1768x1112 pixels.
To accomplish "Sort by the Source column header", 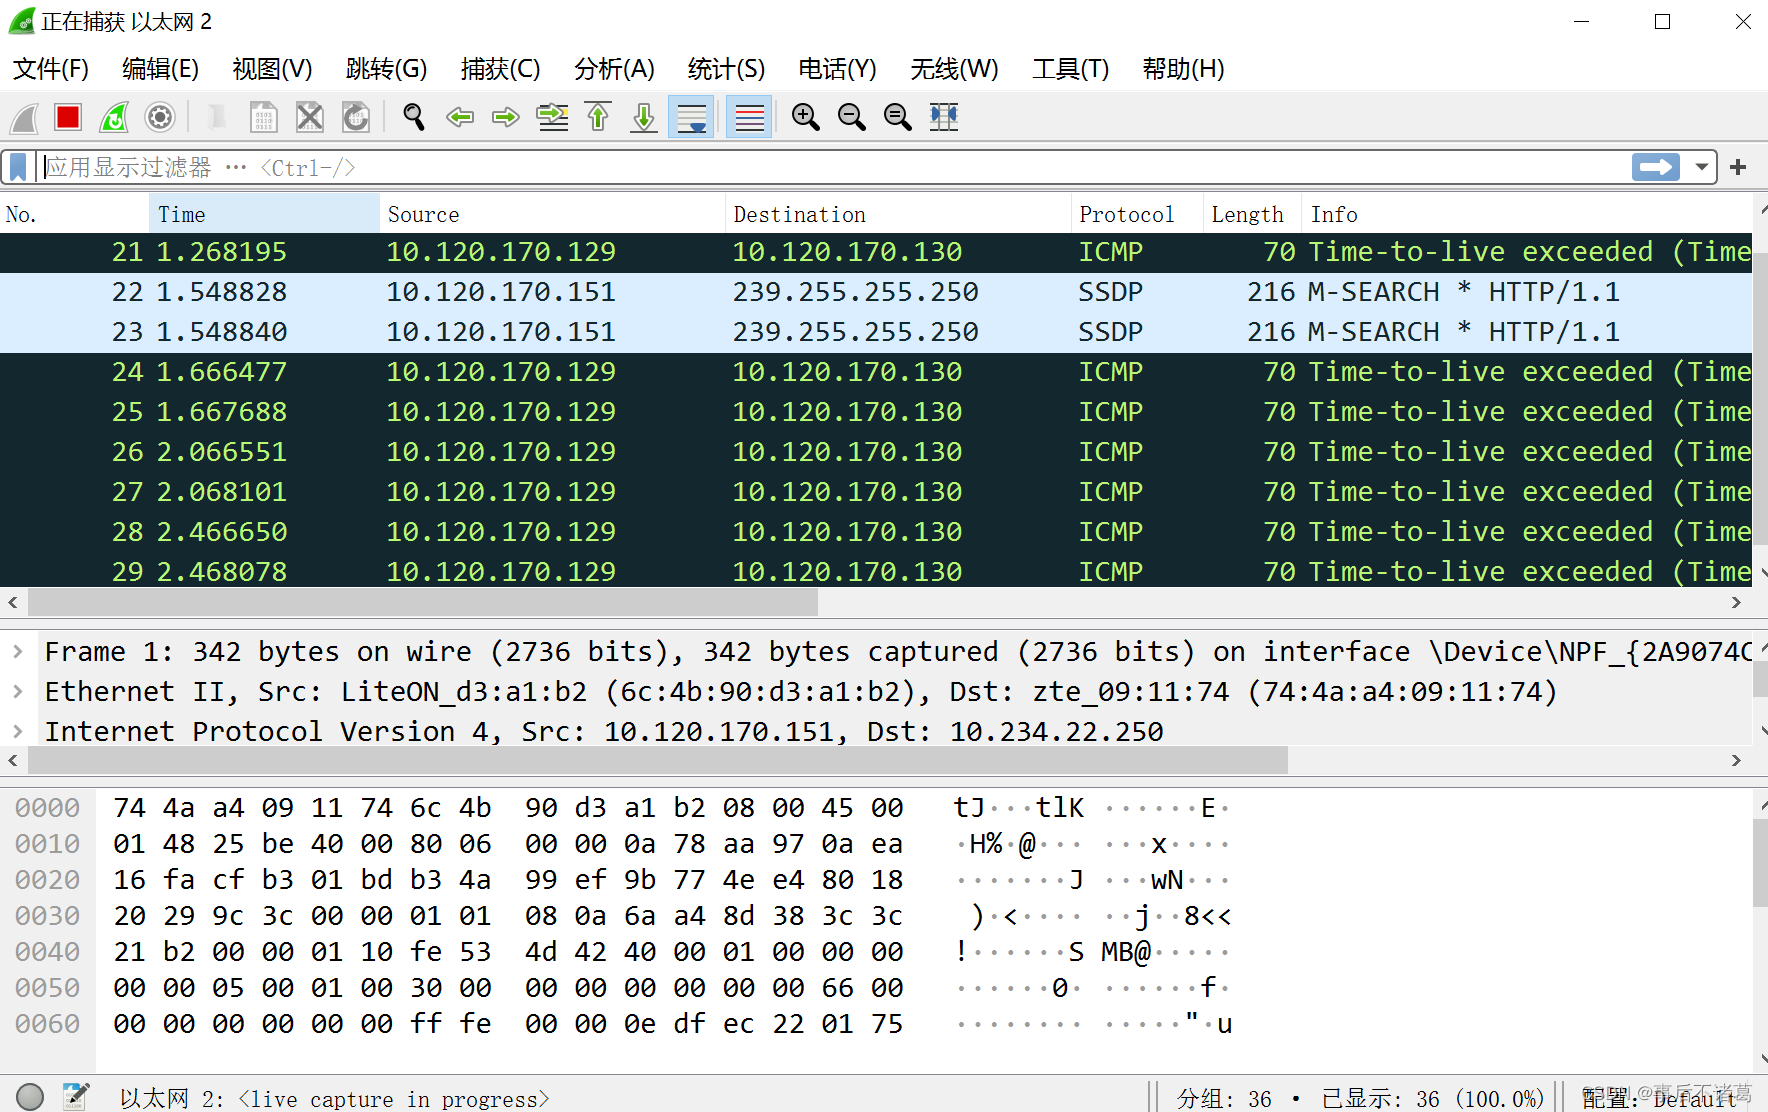I will [x=553, y=215].
